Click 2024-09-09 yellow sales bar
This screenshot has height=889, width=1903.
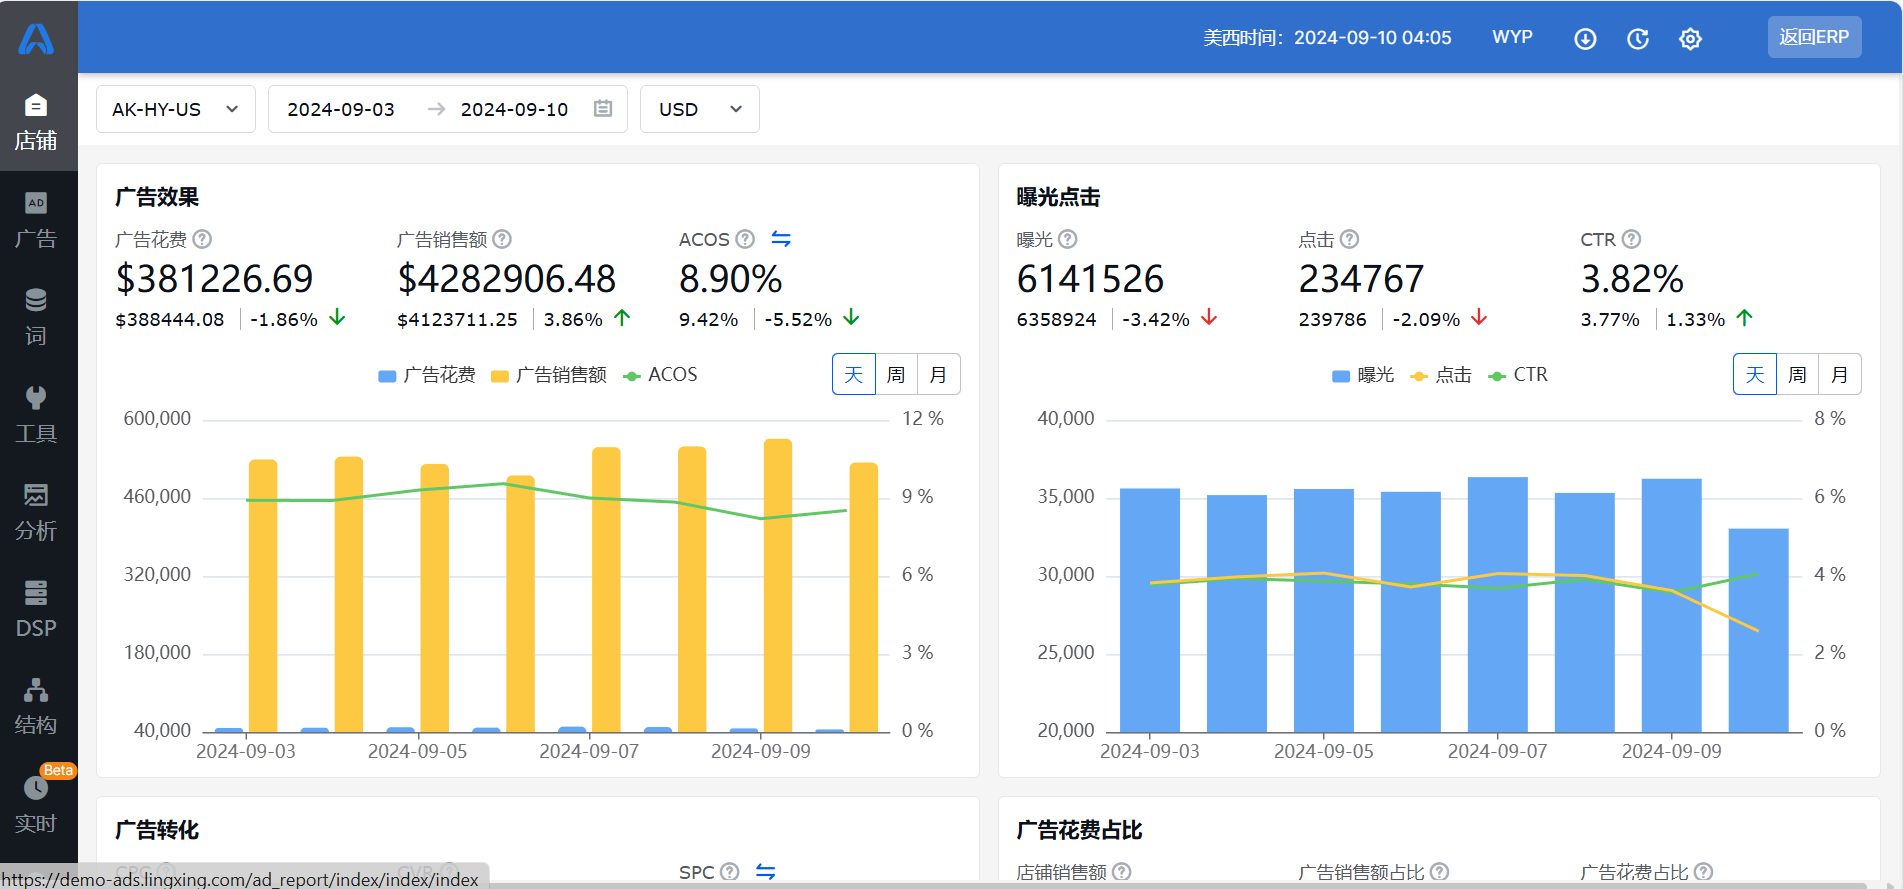[x=778, y=586]
